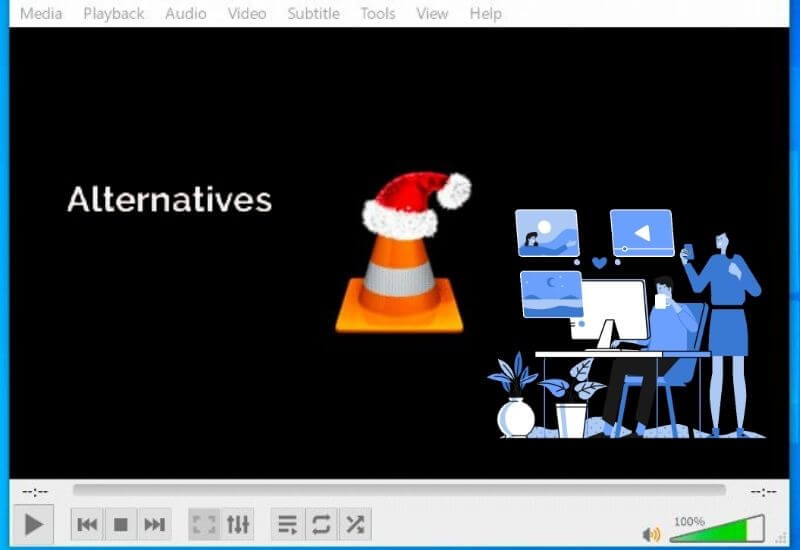
Task: Skip to next media track
Action: coord(154,524)
